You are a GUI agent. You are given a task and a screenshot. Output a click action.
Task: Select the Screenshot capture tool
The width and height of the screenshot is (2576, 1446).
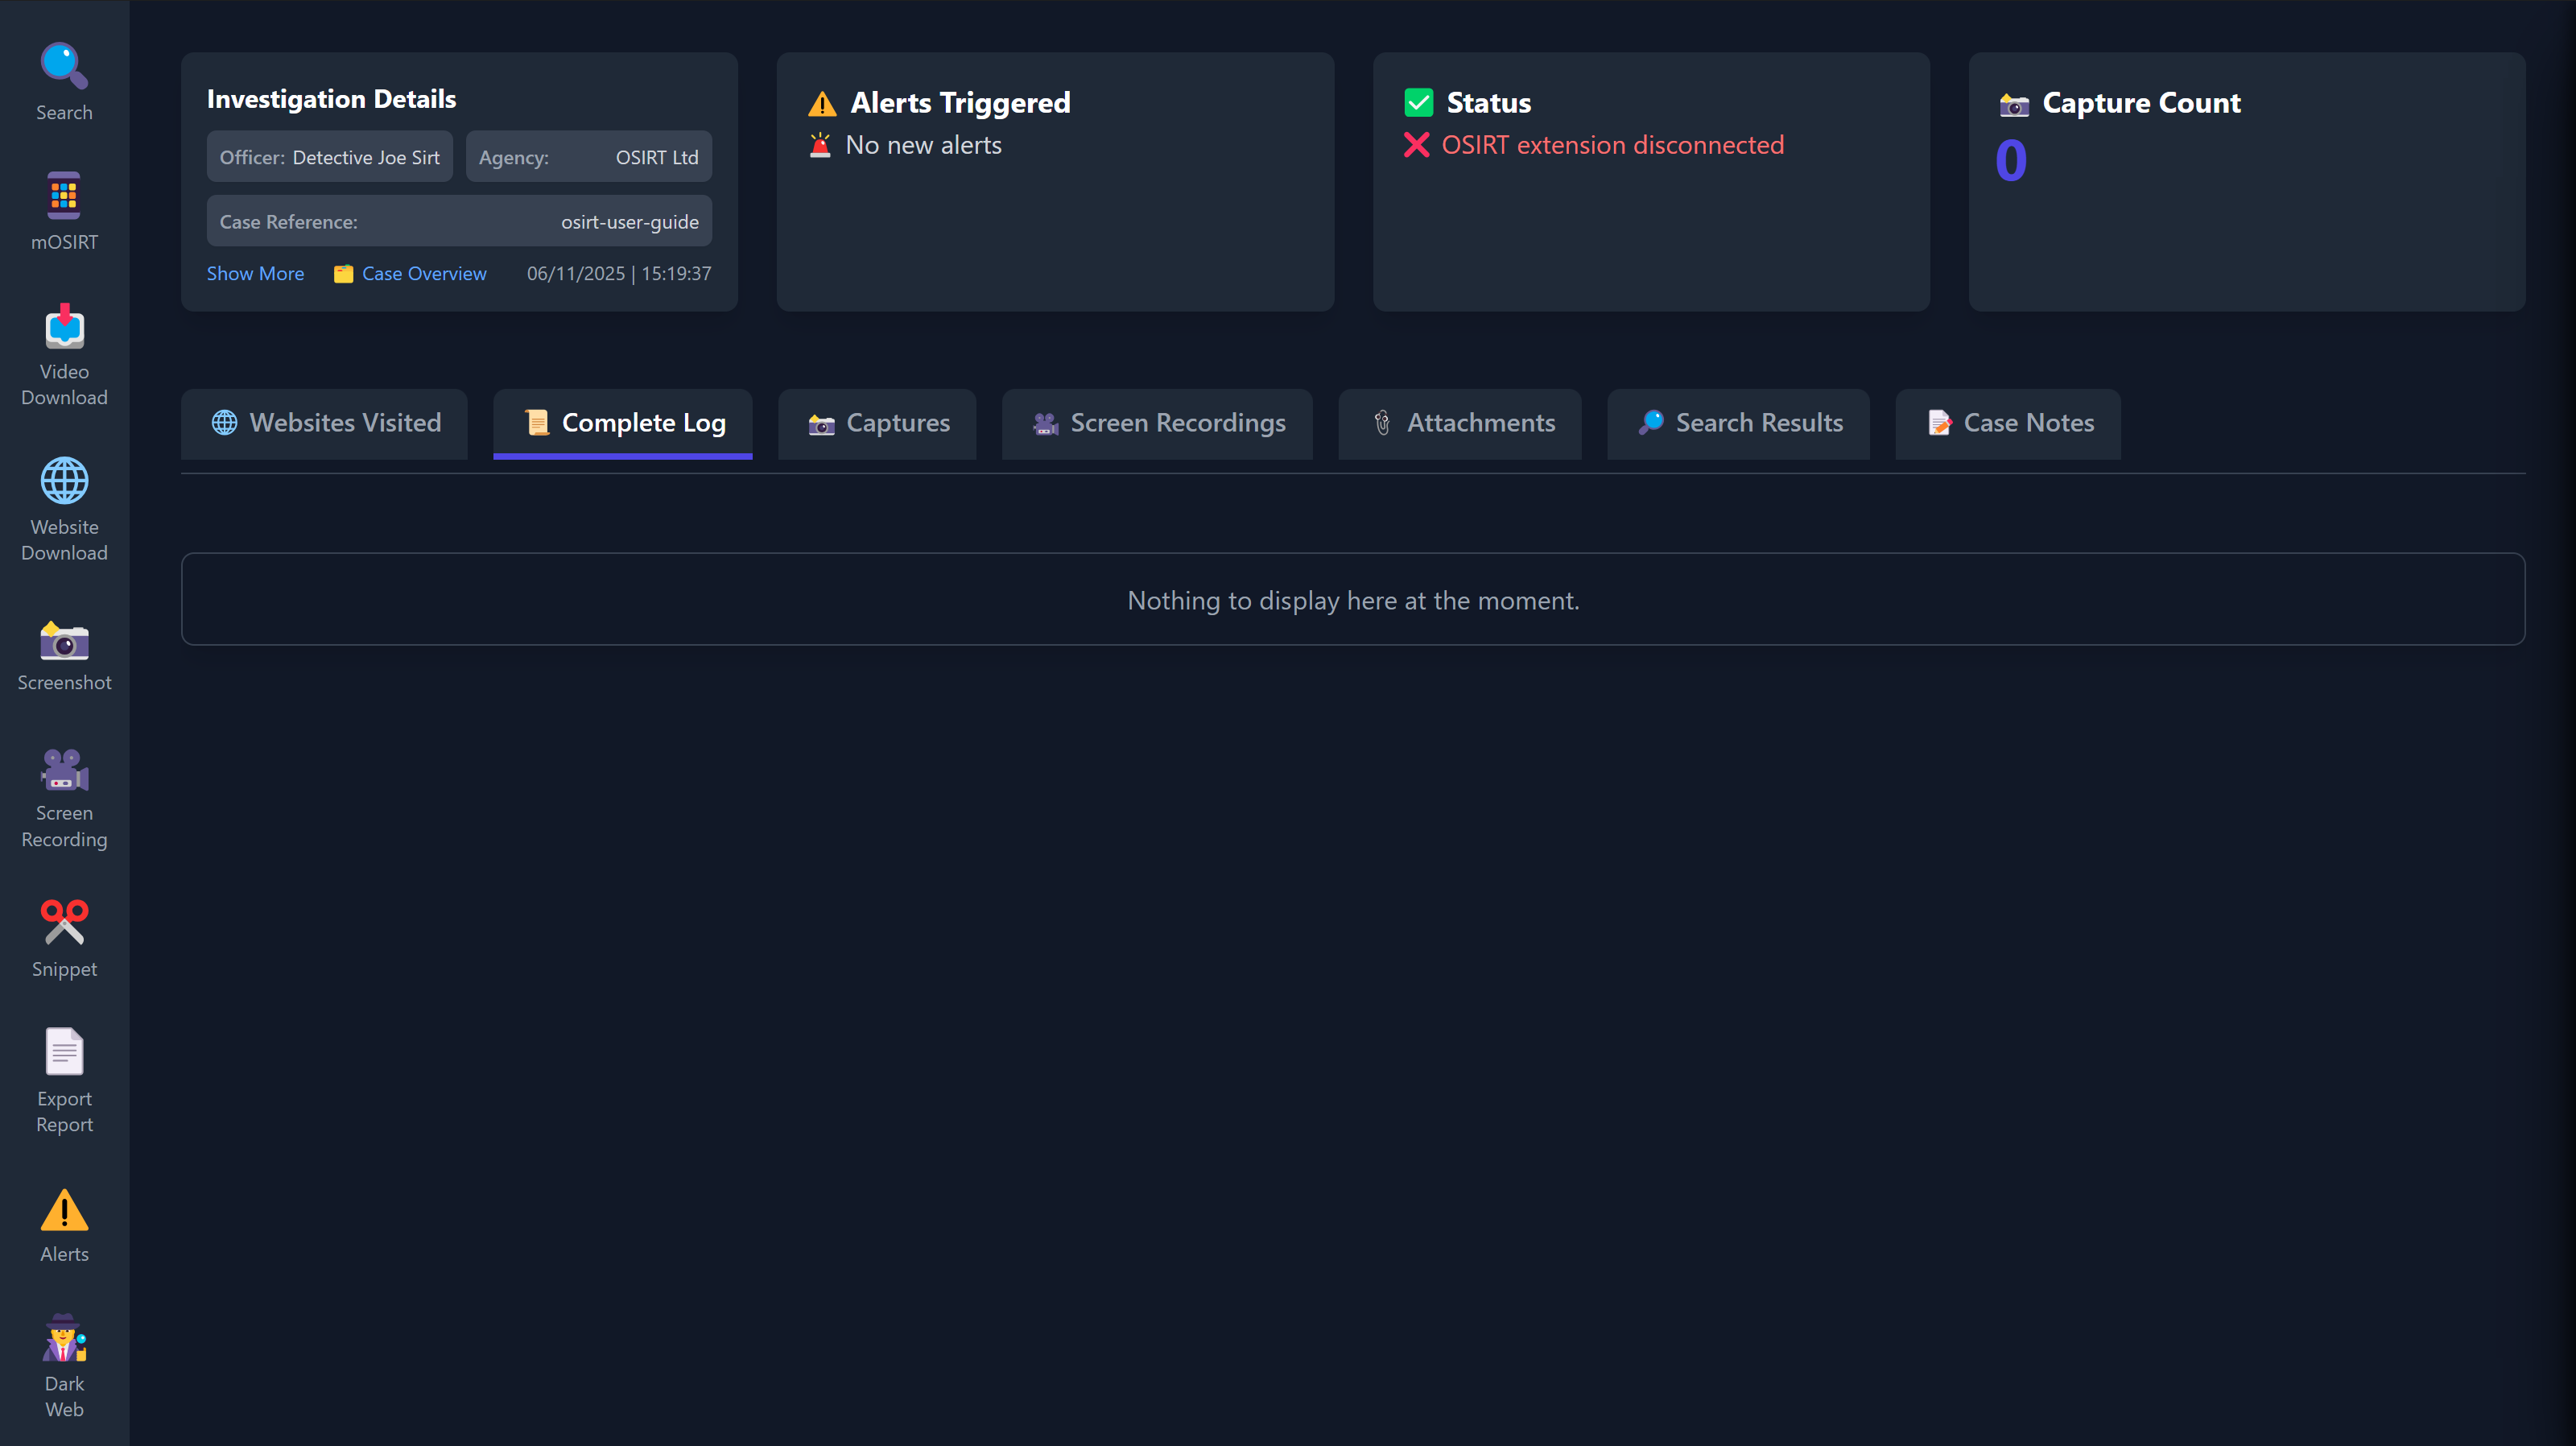click(64, 655)
